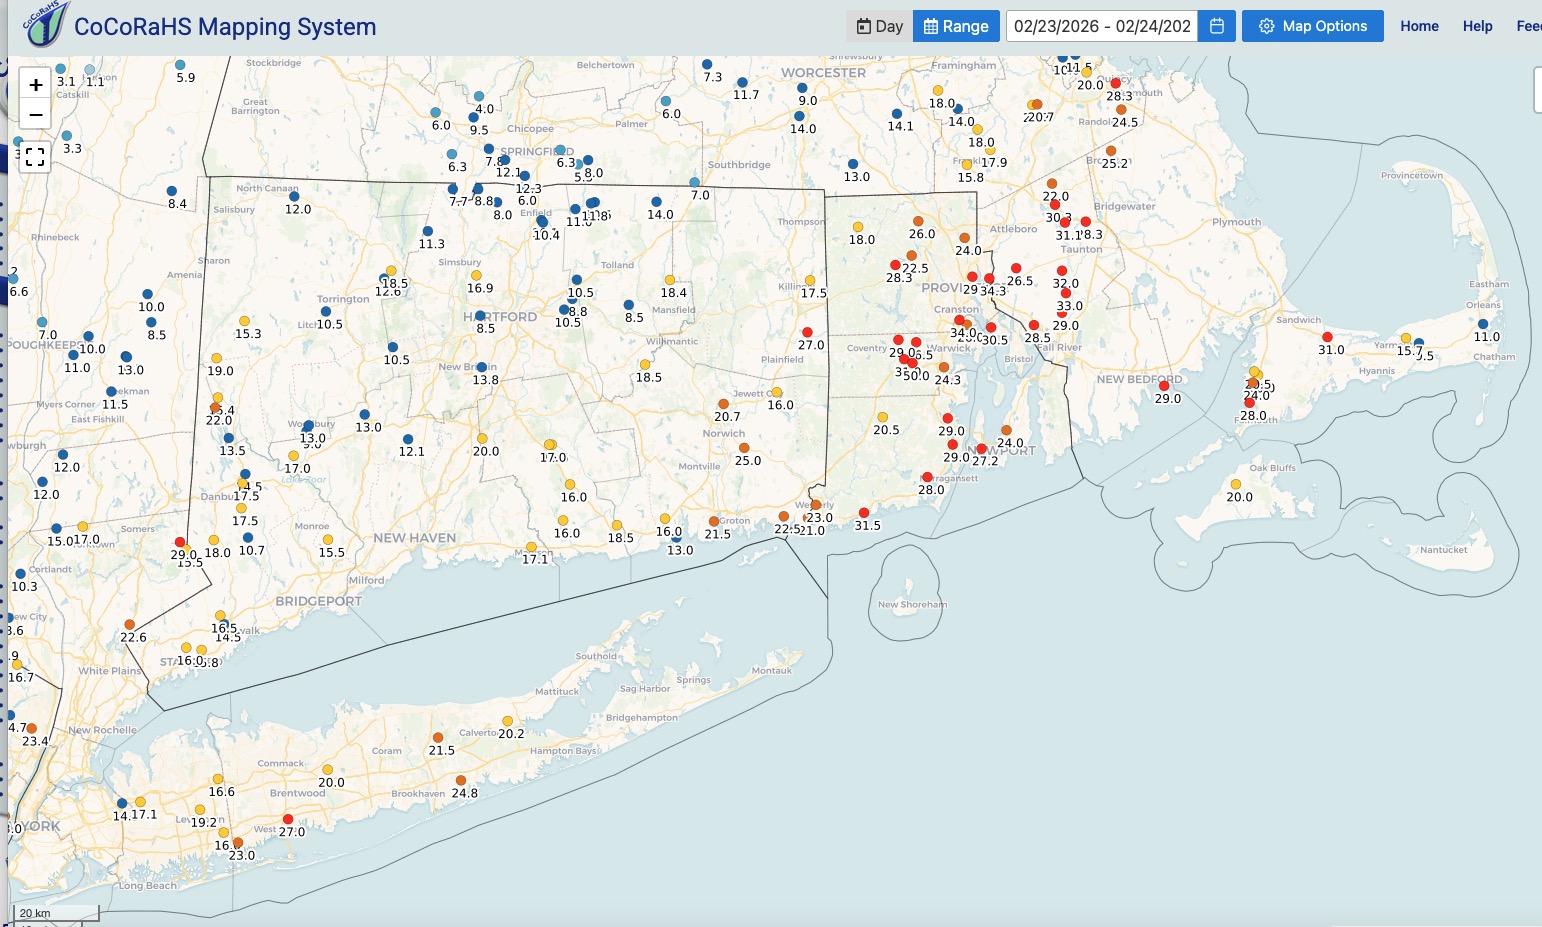
Task: Switch to Day view mode
Action: tap(880, 26)
